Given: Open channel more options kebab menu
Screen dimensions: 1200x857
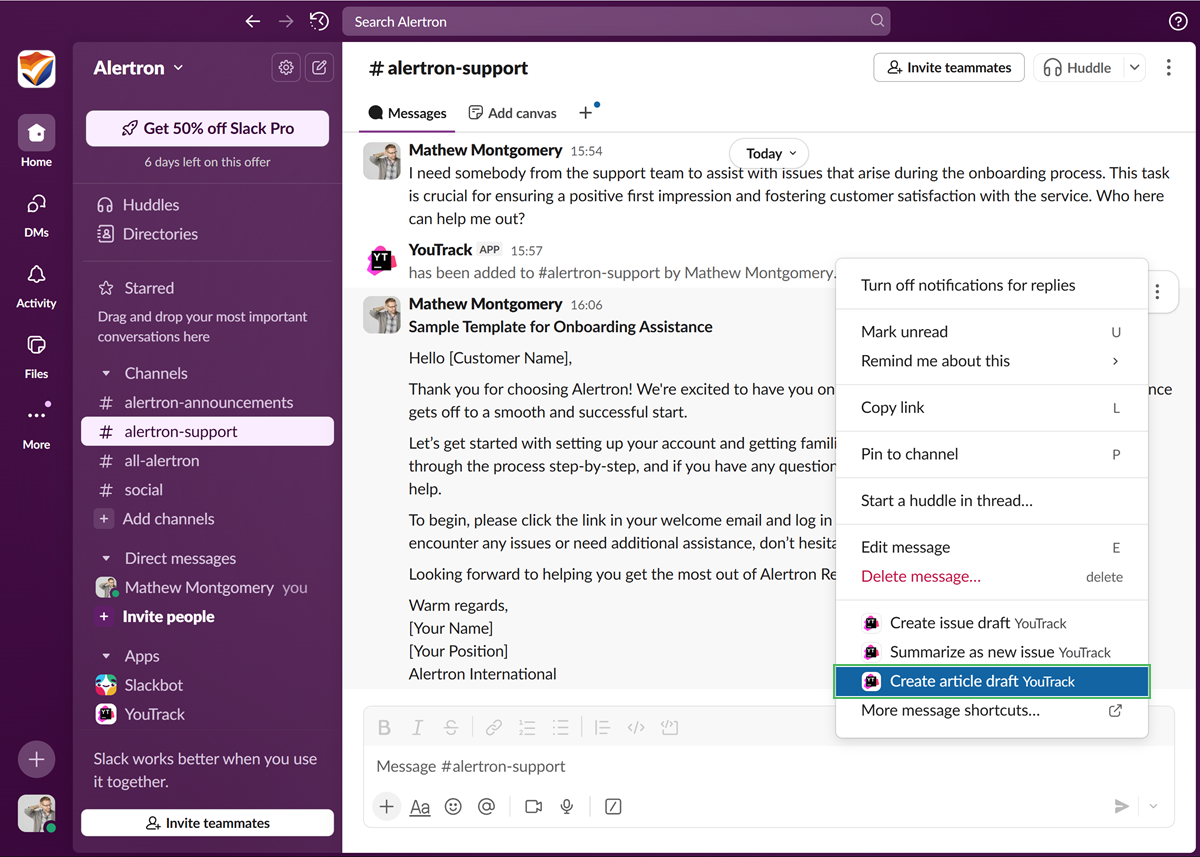Looking at the screenshot, I should coord(1168,67).
